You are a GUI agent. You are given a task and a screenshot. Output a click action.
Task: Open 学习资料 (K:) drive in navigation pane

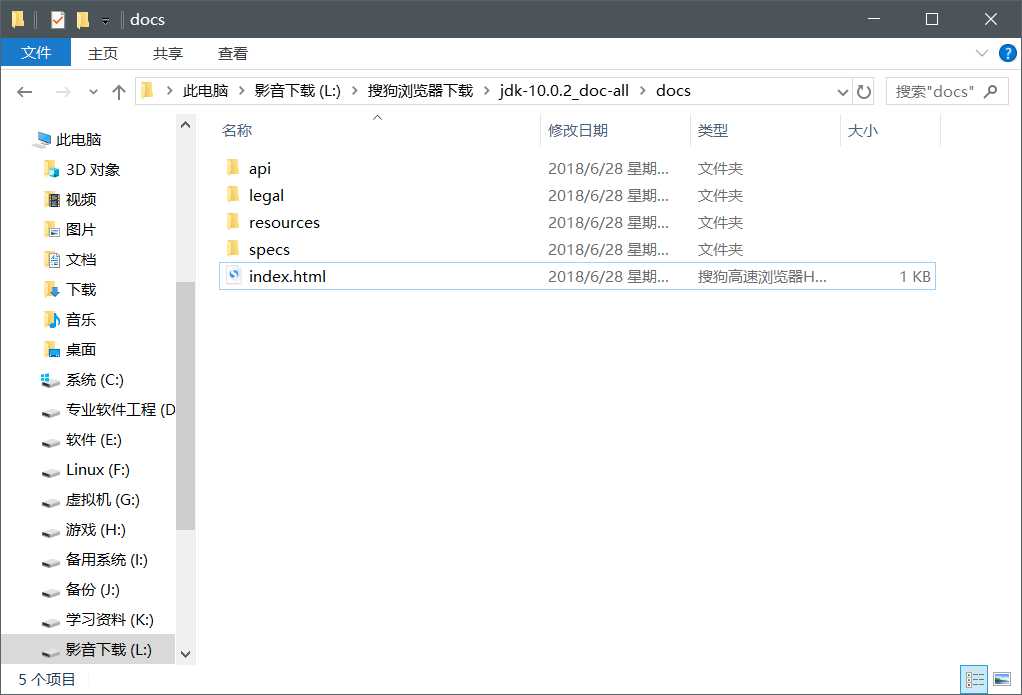click(110, 619)
